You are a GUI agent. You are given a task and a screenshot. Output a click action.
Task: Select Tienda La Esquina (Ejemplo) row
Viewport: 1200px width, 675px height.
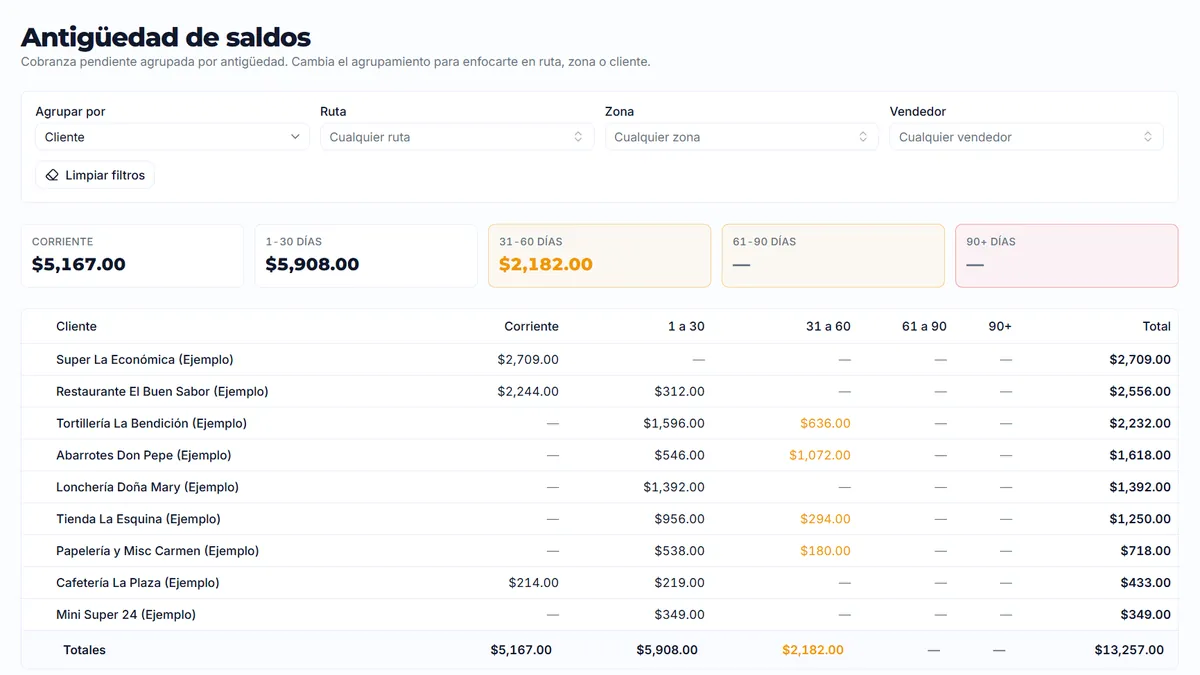click(x=600, y=520)
